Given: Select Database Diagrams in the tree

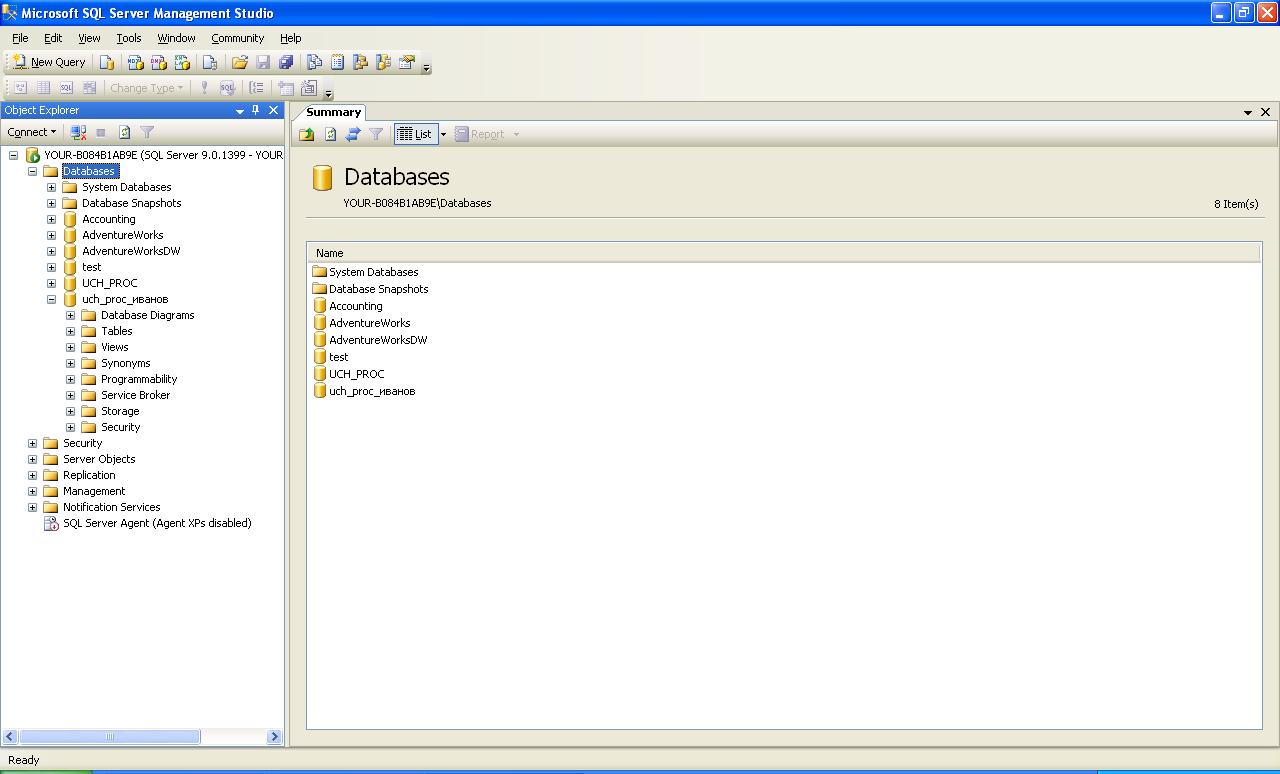Looking at the screenshot, I should click(x=148, y=315).
